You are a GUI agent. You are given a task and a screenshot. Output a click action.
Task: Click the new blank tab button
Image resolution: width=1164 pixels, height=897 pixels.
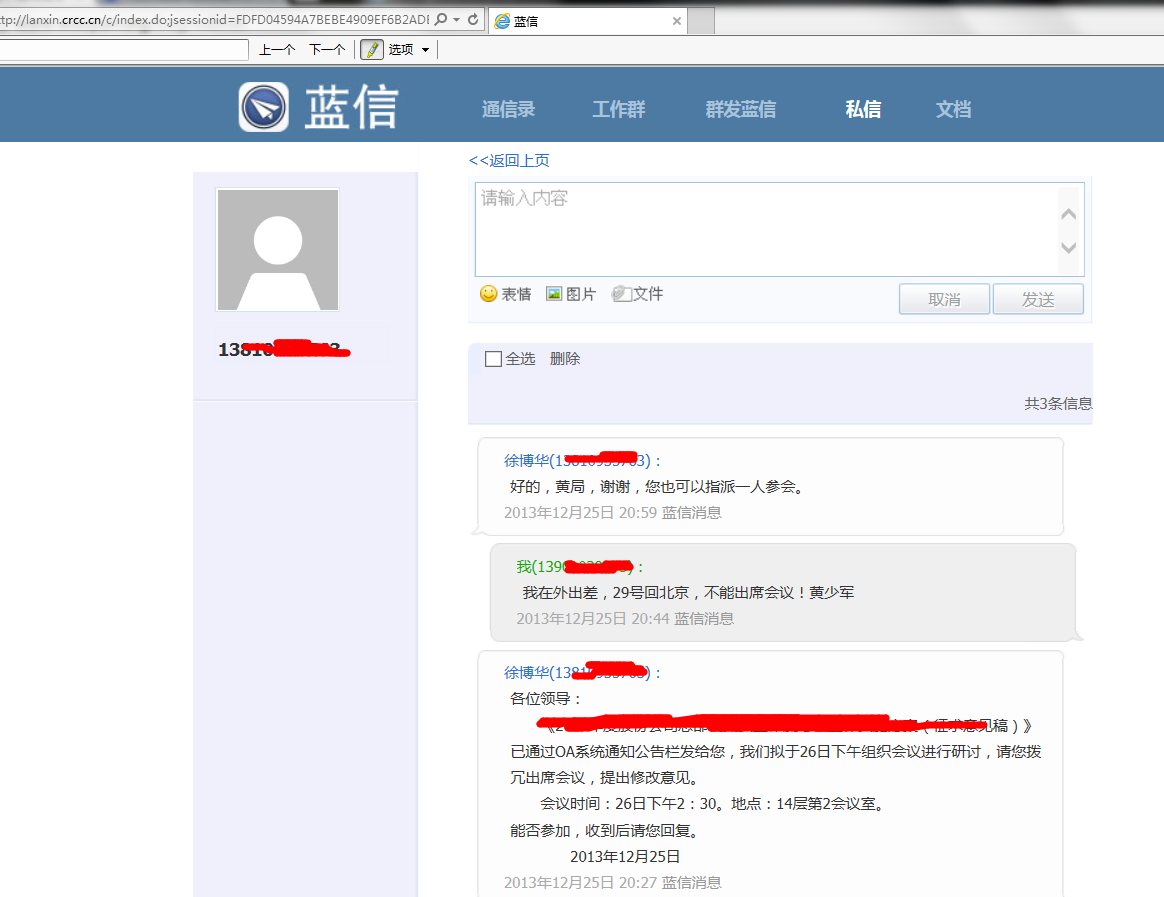pyautogui.click(x=701, y=22)
